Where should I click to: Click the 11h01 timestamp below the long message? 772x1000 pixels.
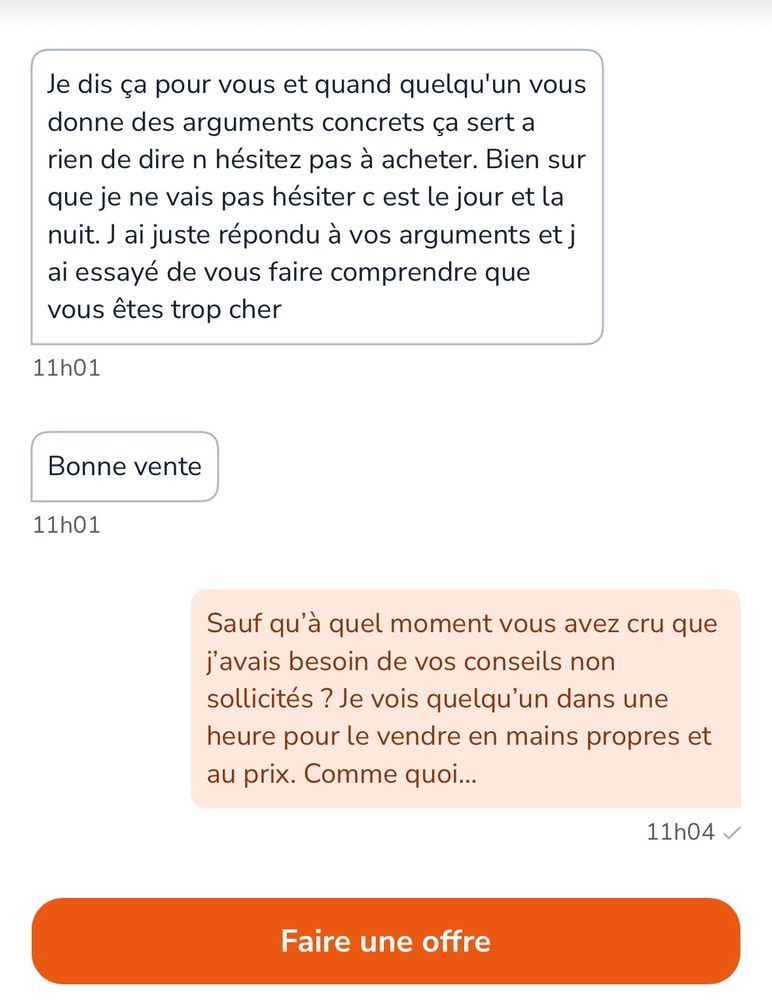point(67,368)
